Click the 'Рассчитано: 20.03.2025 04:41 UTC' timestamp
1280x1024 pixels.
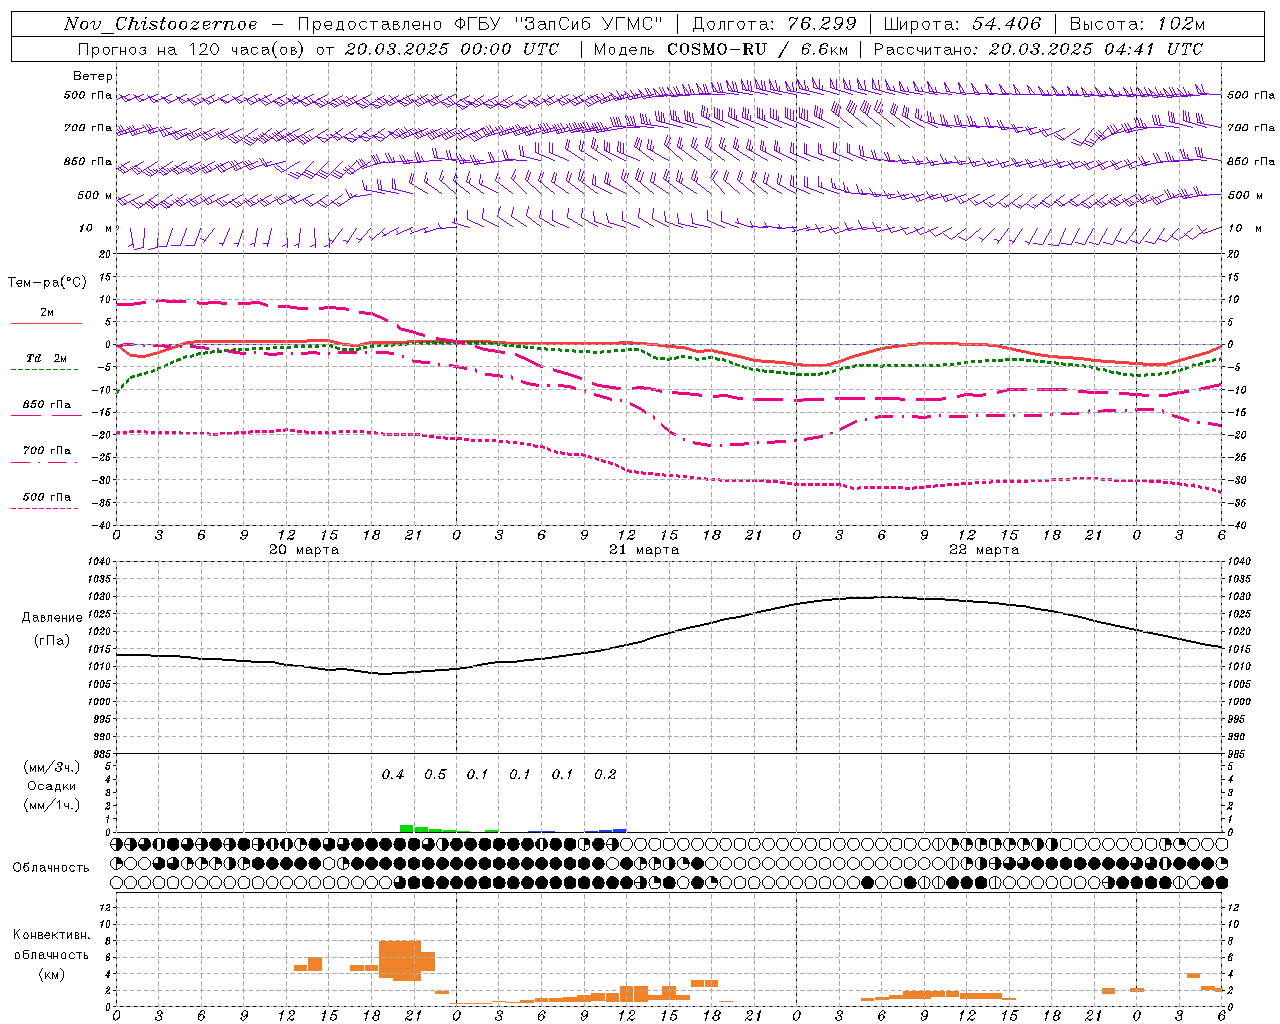click(x=1038, y=49)
